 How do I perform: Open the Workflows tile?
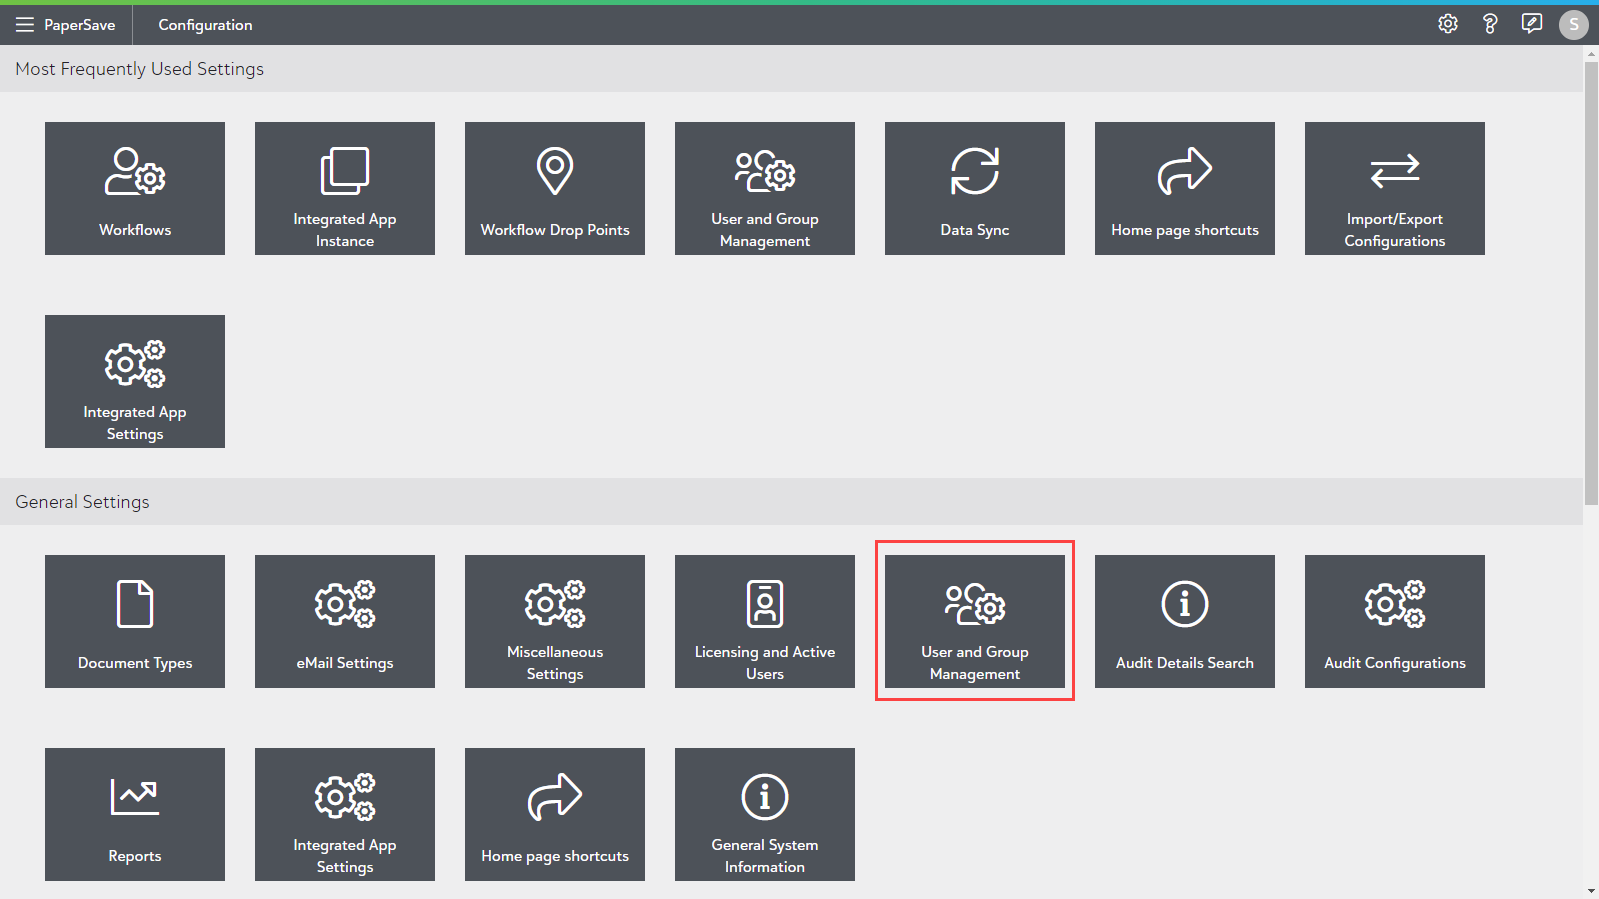pyautogui.click(x=135, y=188)
